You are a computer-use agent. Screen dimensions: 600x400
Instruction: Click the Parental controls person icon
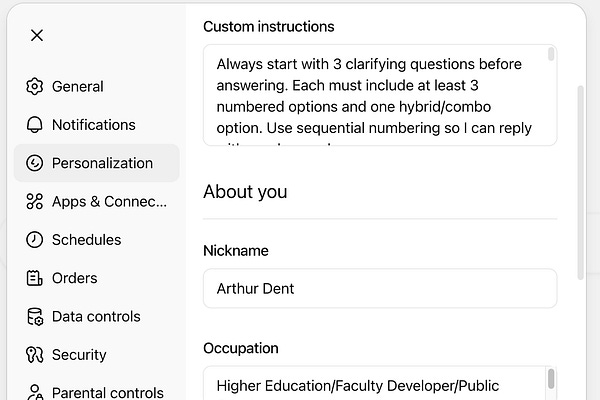coord(35,392)
